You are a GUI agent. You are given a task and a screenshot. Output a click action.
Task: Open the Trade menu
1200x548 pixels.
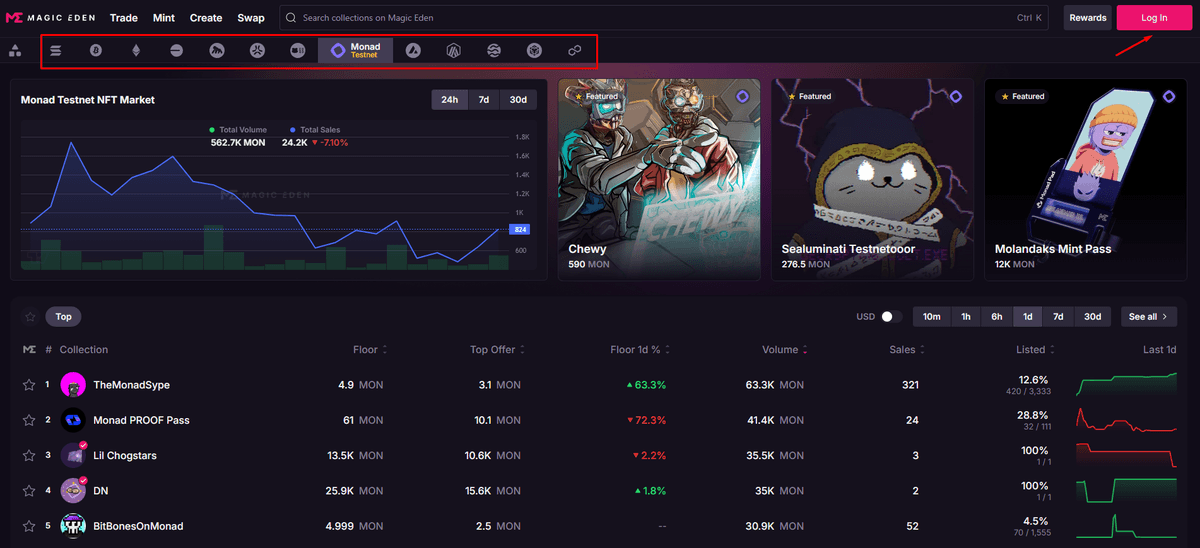point(124,18)
